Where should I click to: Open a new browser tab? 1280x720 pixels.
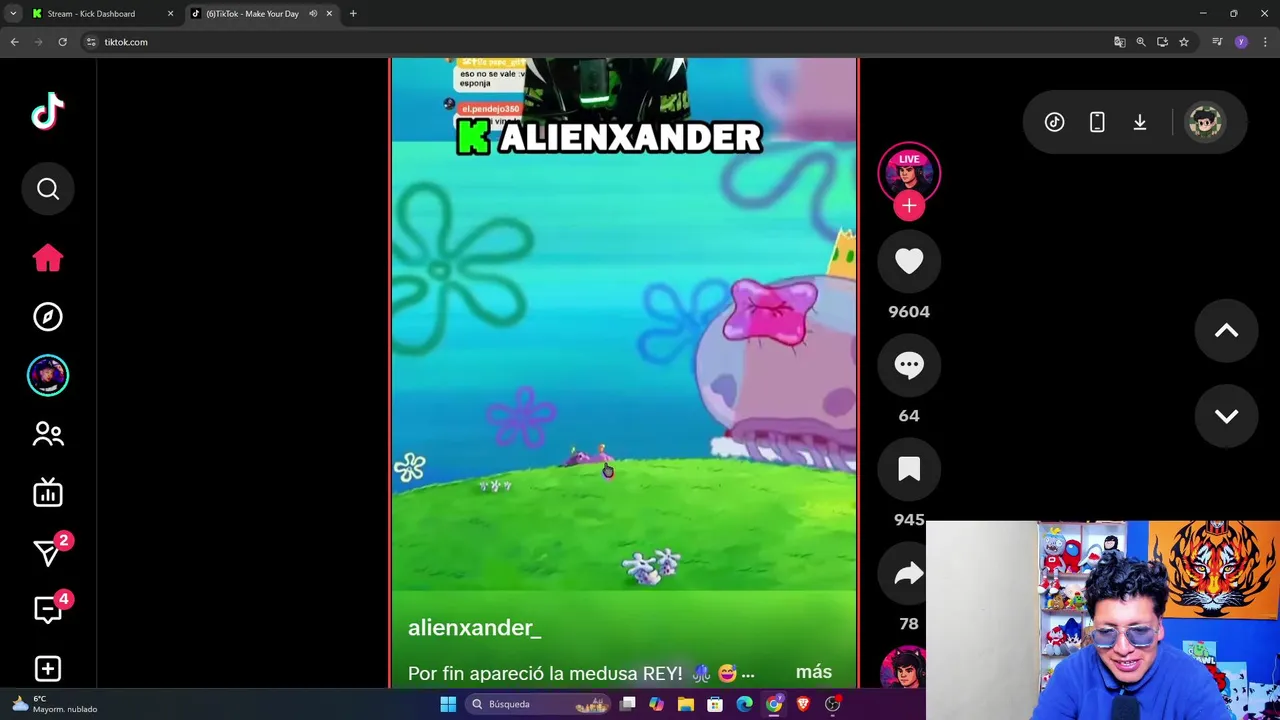pos(353,14)
